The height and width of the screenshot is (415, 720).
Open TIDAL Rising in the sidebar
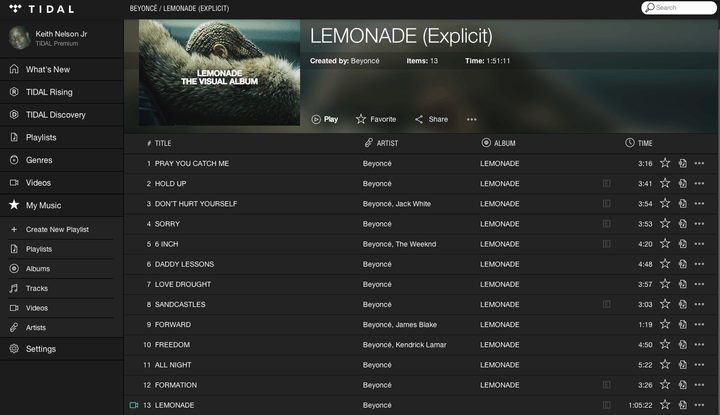point(62,92)
